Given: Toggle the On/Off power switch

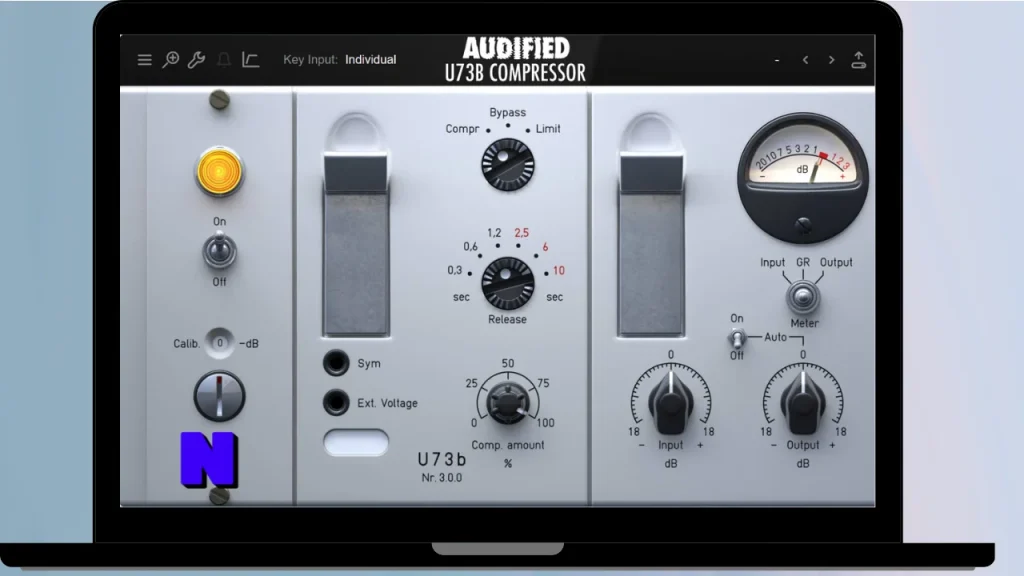Looking at the screenshot, I should [219, 252].
